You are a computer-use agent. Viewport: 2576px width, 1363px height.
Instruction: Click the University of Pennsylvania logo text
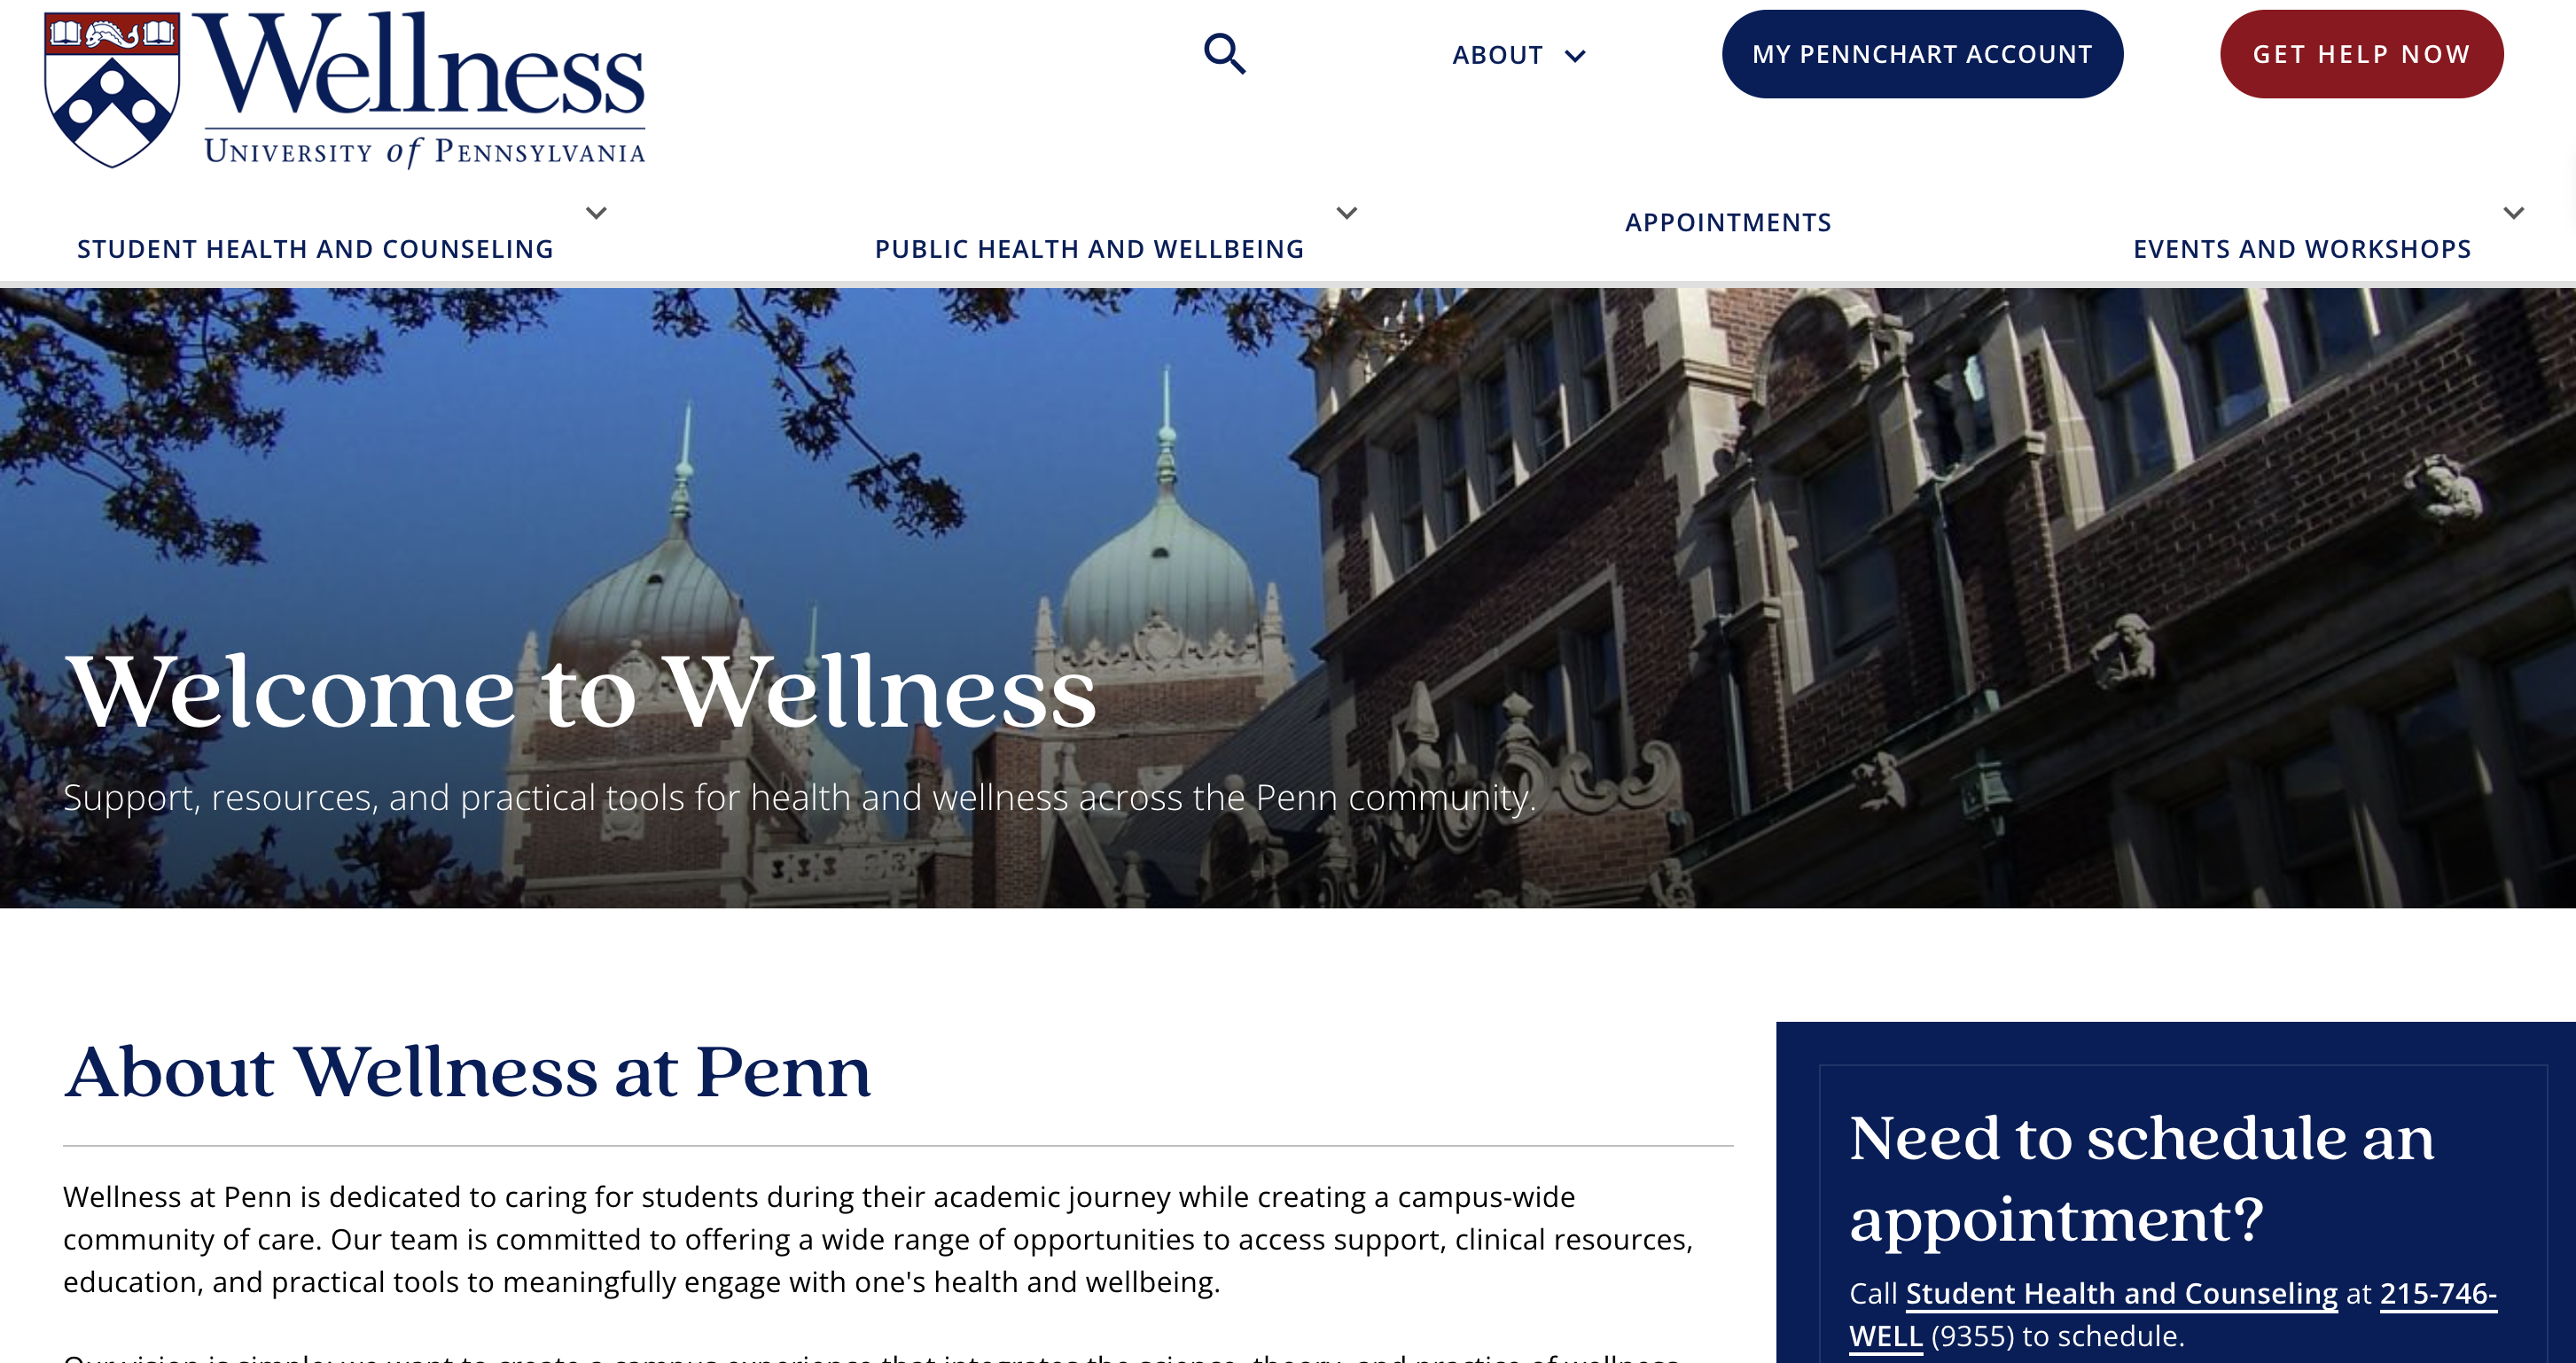point(425,152)
